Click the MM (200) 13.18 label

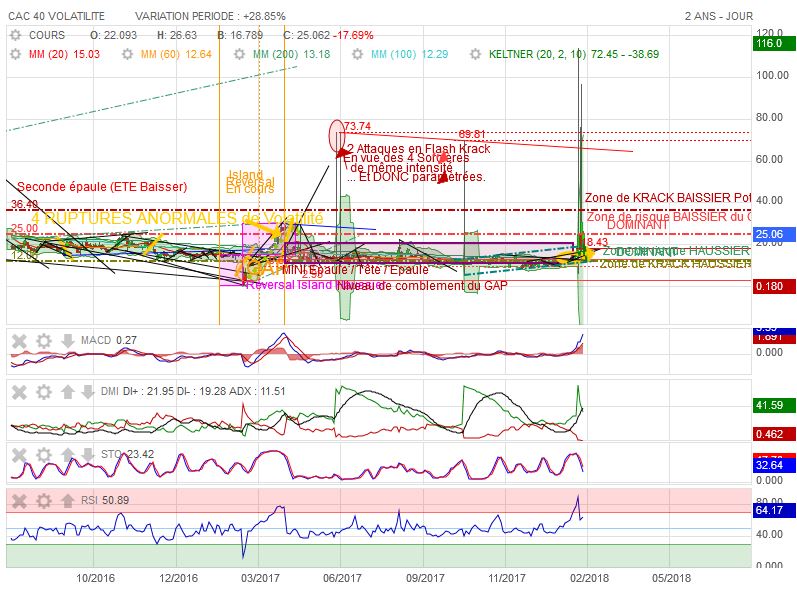pos(291,54)
